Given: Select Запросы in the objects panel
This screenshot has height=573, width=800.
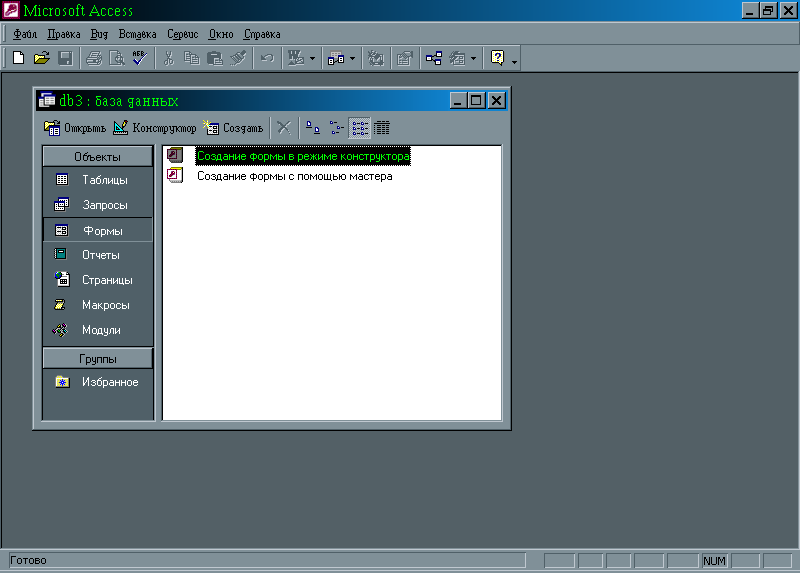Looking at the screenshot, I should click(97, 205).
